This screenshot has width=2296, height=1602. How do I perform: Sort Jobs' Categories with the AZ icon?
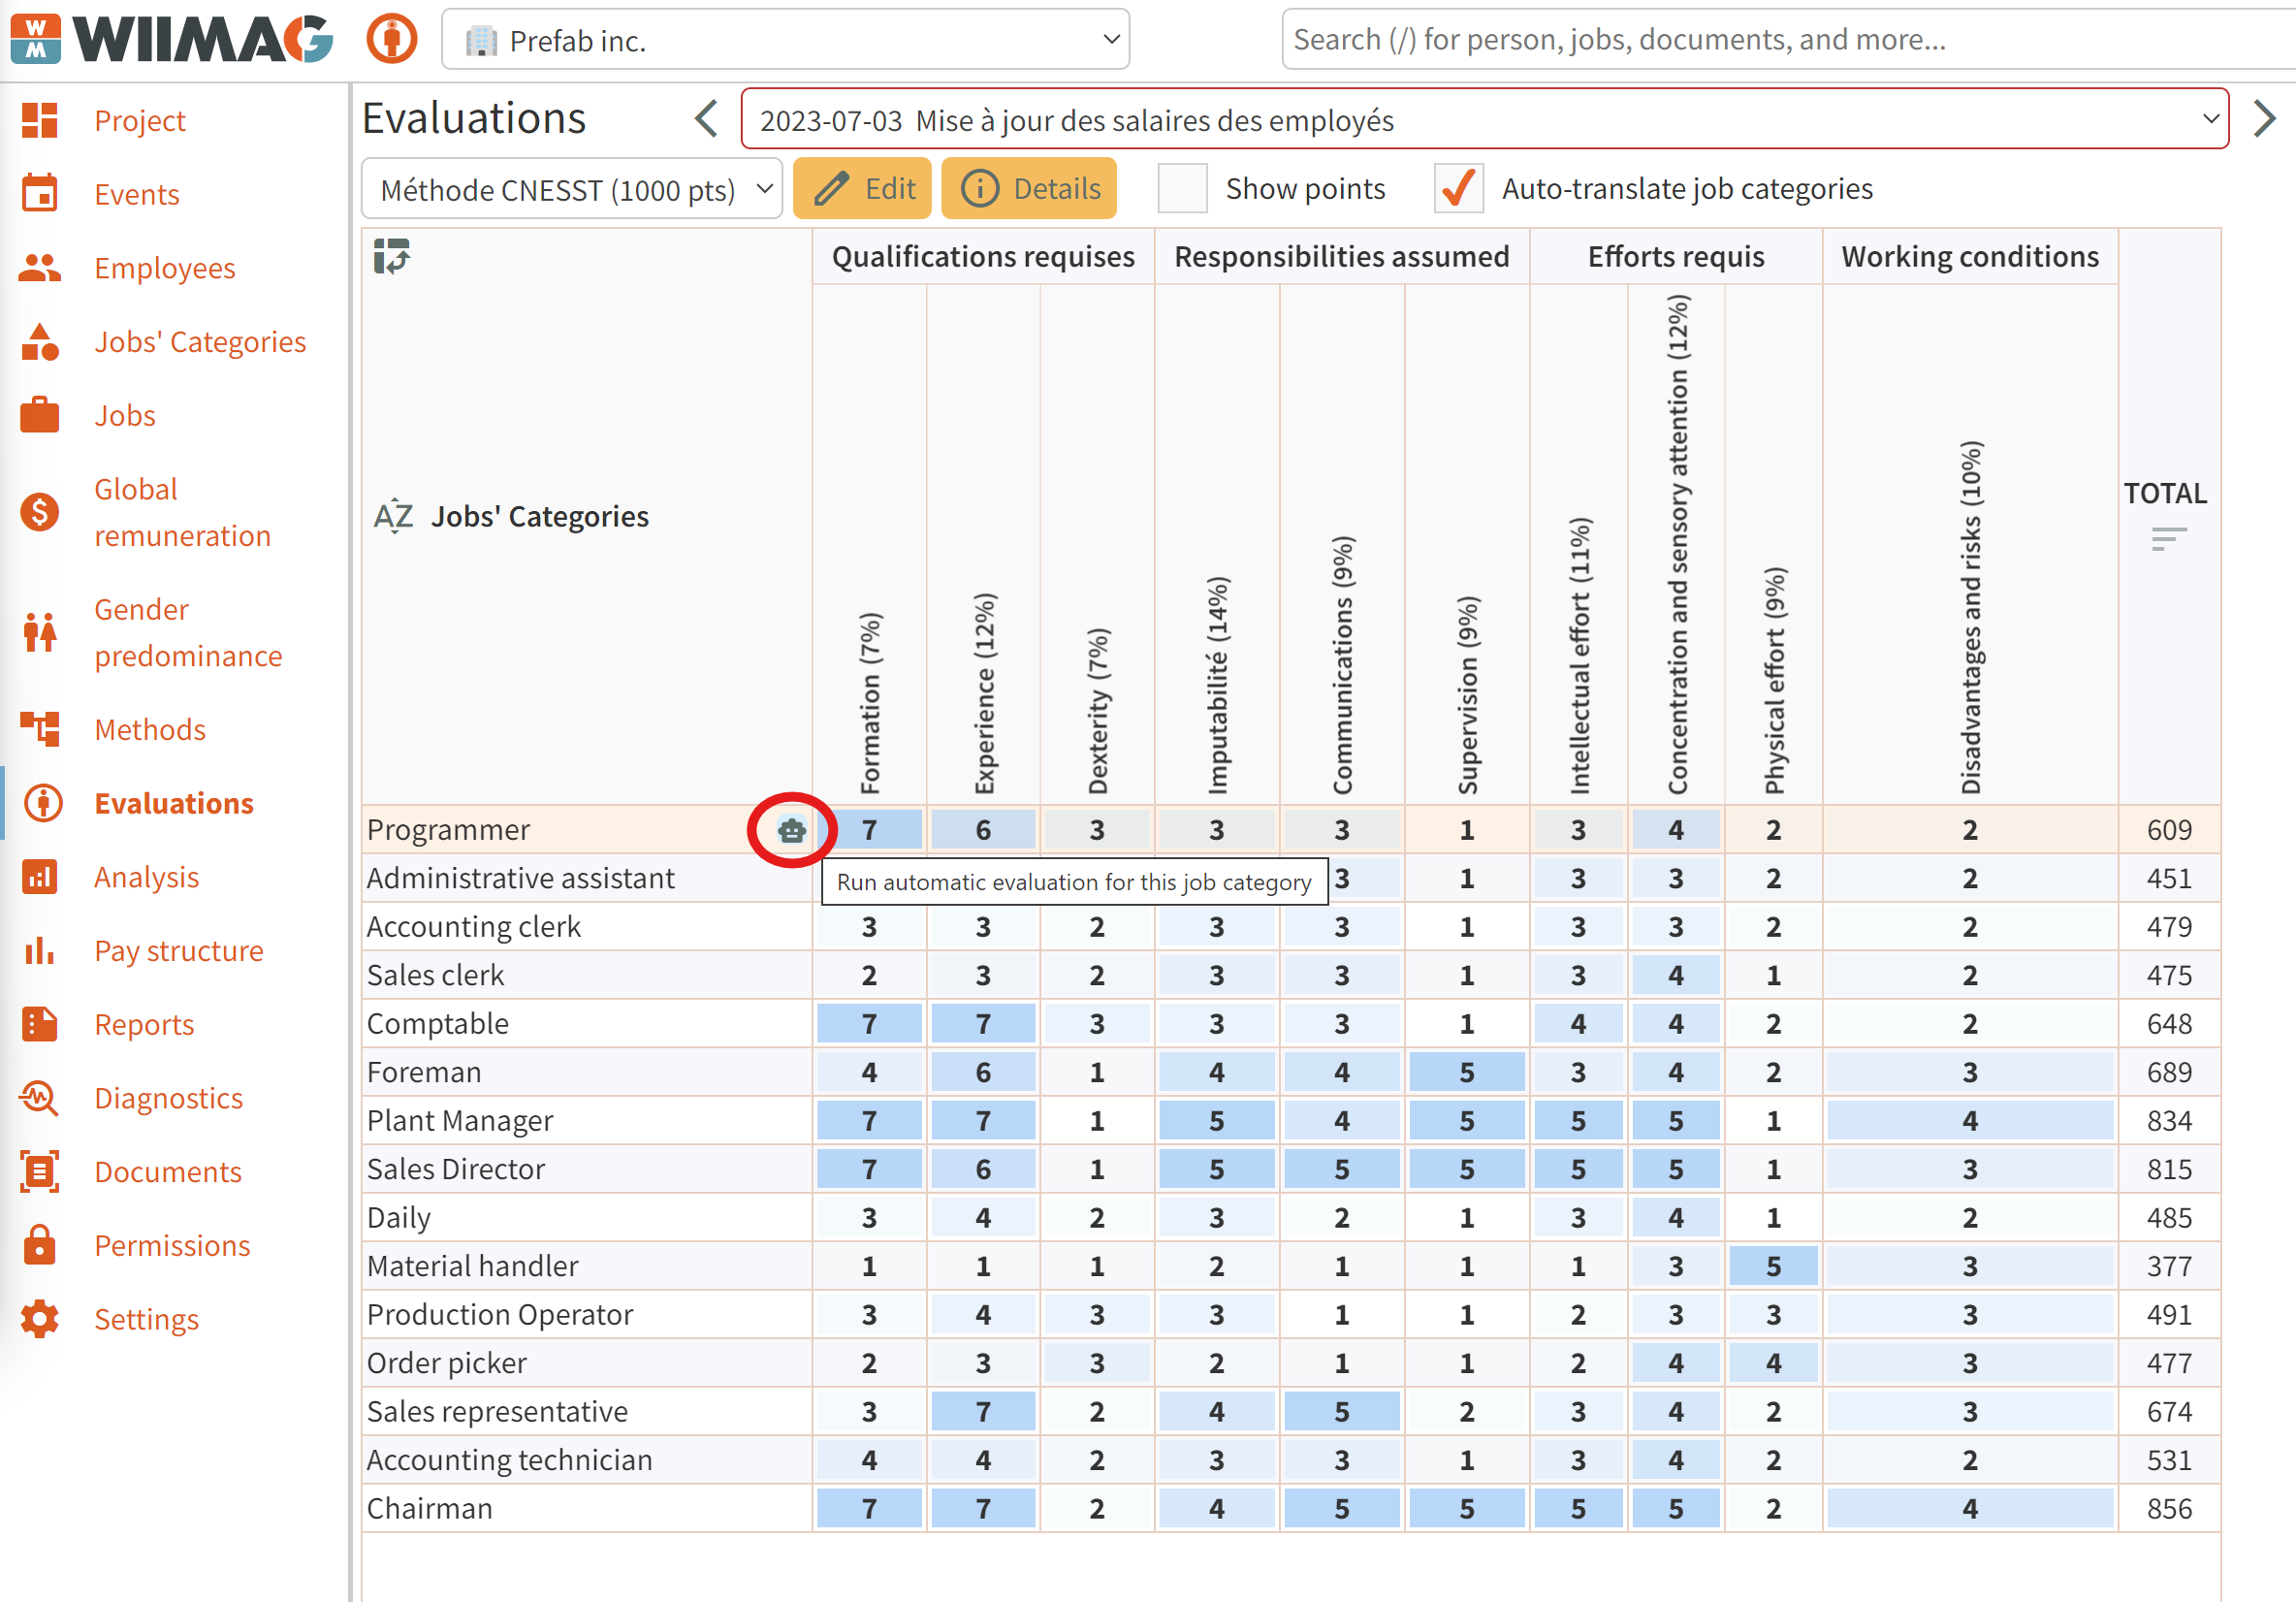393,516
